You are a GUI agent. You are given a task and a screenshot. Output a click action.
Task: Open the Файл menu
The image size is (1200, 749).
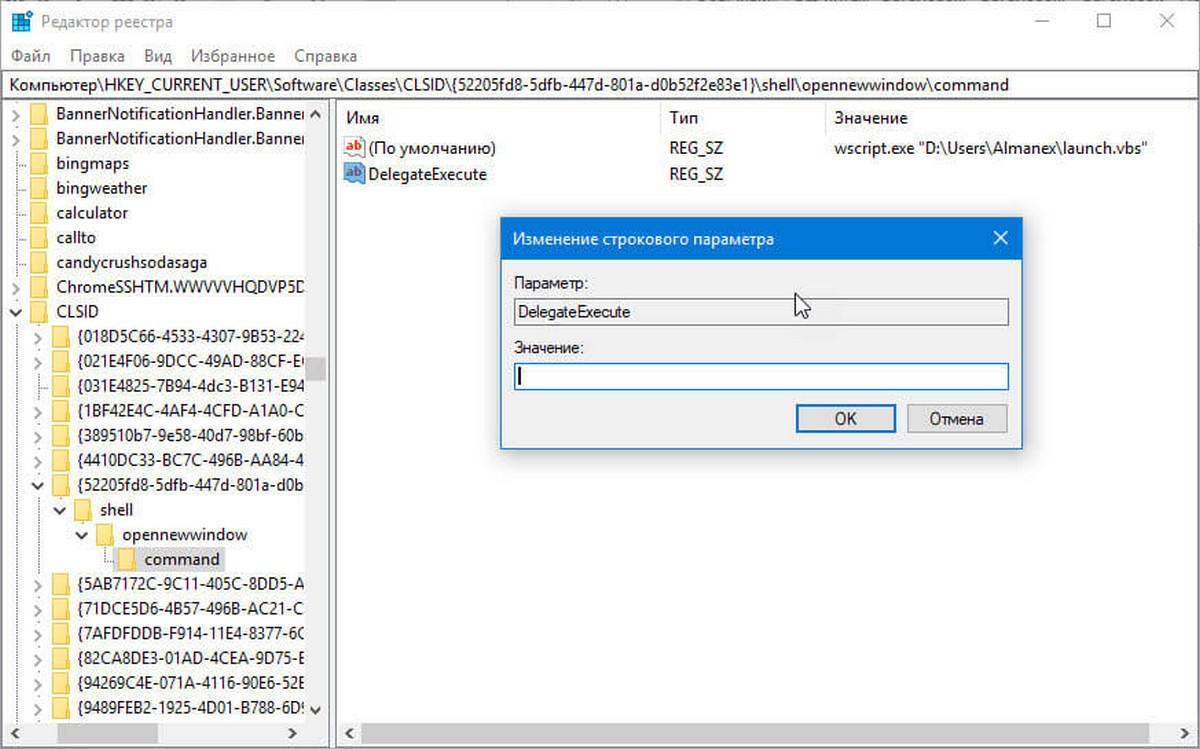30,56
